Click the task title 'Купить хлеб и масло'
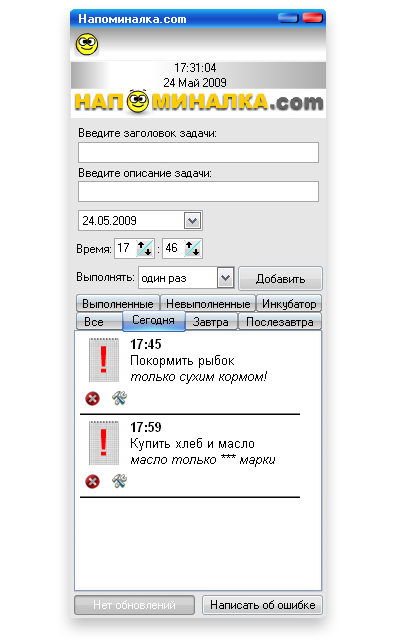Image resolution: width=399 pixels, height=640 pixels. (193, 444)
